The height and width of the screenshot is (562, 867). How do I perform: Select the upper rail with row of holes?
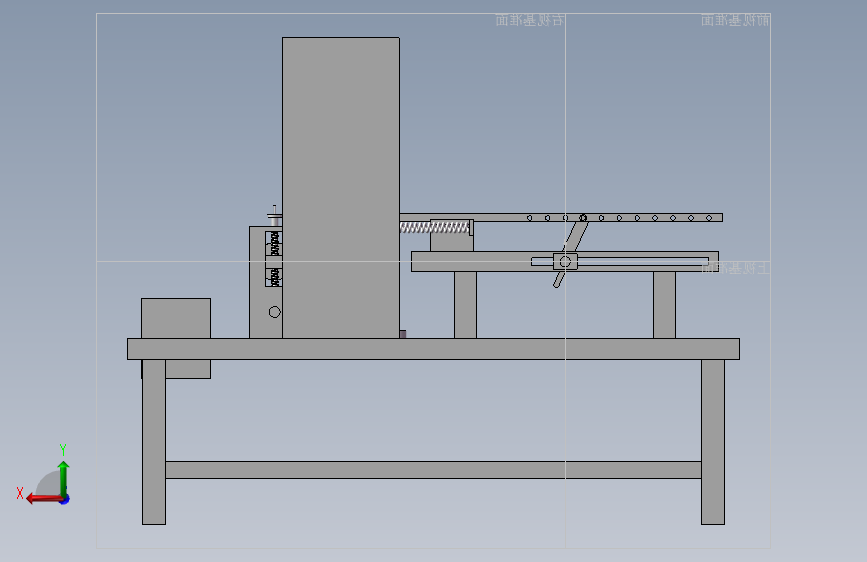[x=561, y=217]
